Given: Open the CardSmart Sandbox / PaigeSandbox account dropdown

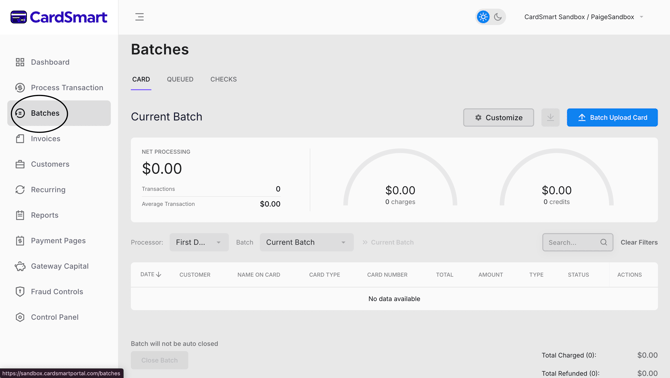Looking at the screenshot, I should (584, 17).
